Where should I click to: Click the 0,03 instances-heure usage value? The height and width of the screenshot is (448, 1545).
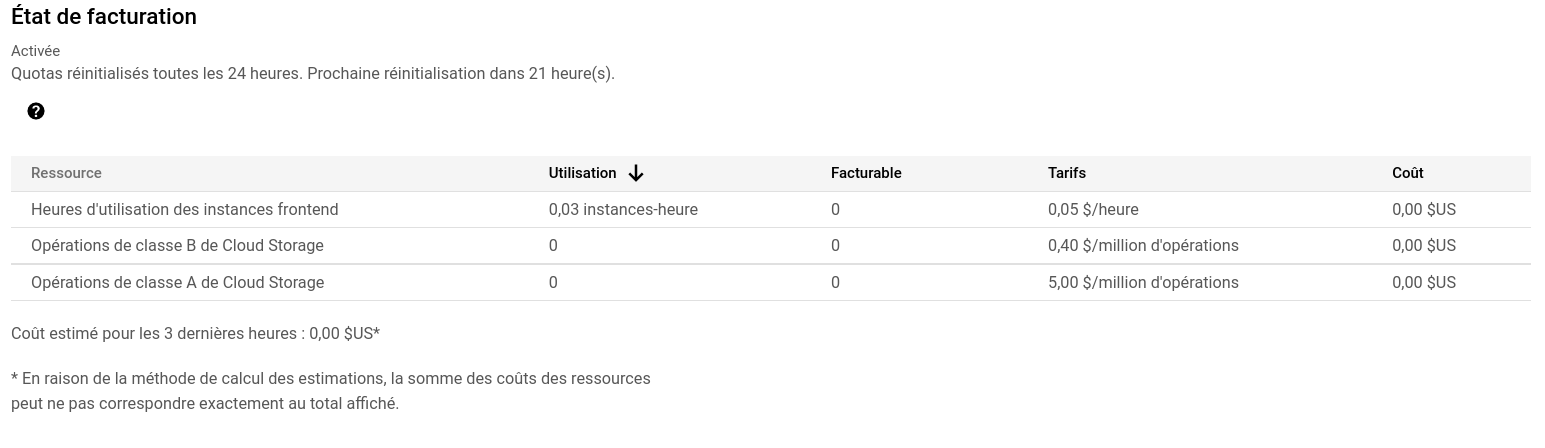pyautogui.click(x=623, y=210)
